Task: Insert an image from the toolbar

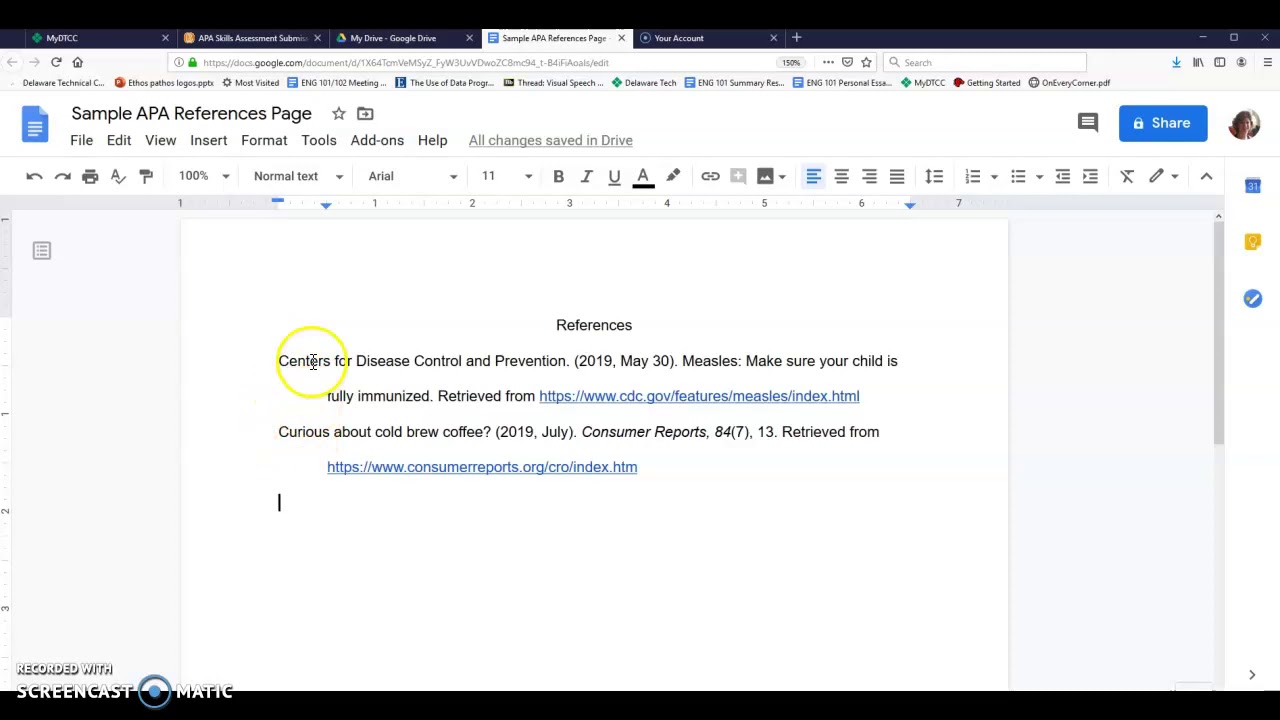Action: click(x=765, y=176)
